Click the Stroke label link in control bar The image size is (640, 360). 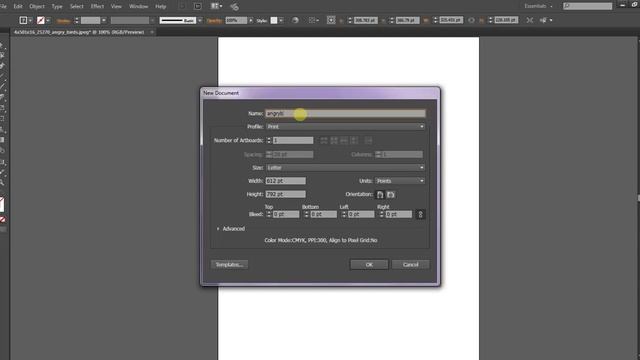63,20
